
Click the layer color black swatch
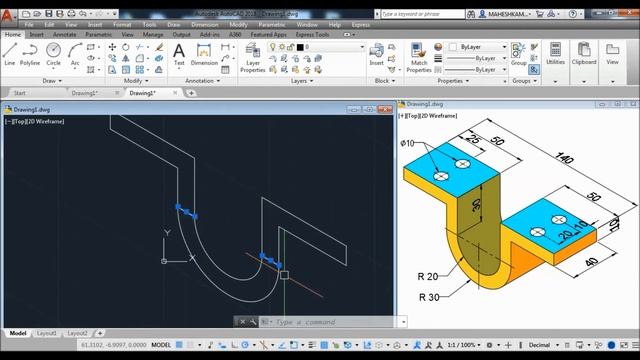(x=300, y=47)
